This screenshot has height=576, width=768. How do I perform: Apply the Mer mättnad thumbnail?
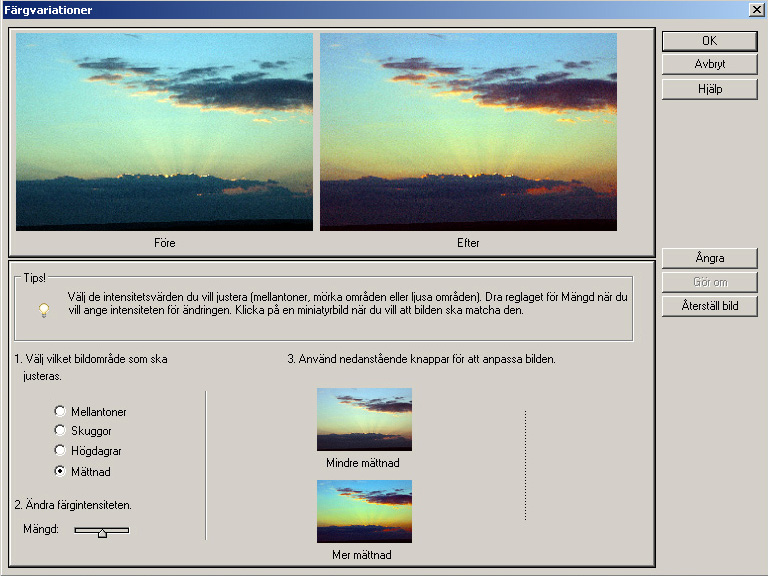(364, 512)
